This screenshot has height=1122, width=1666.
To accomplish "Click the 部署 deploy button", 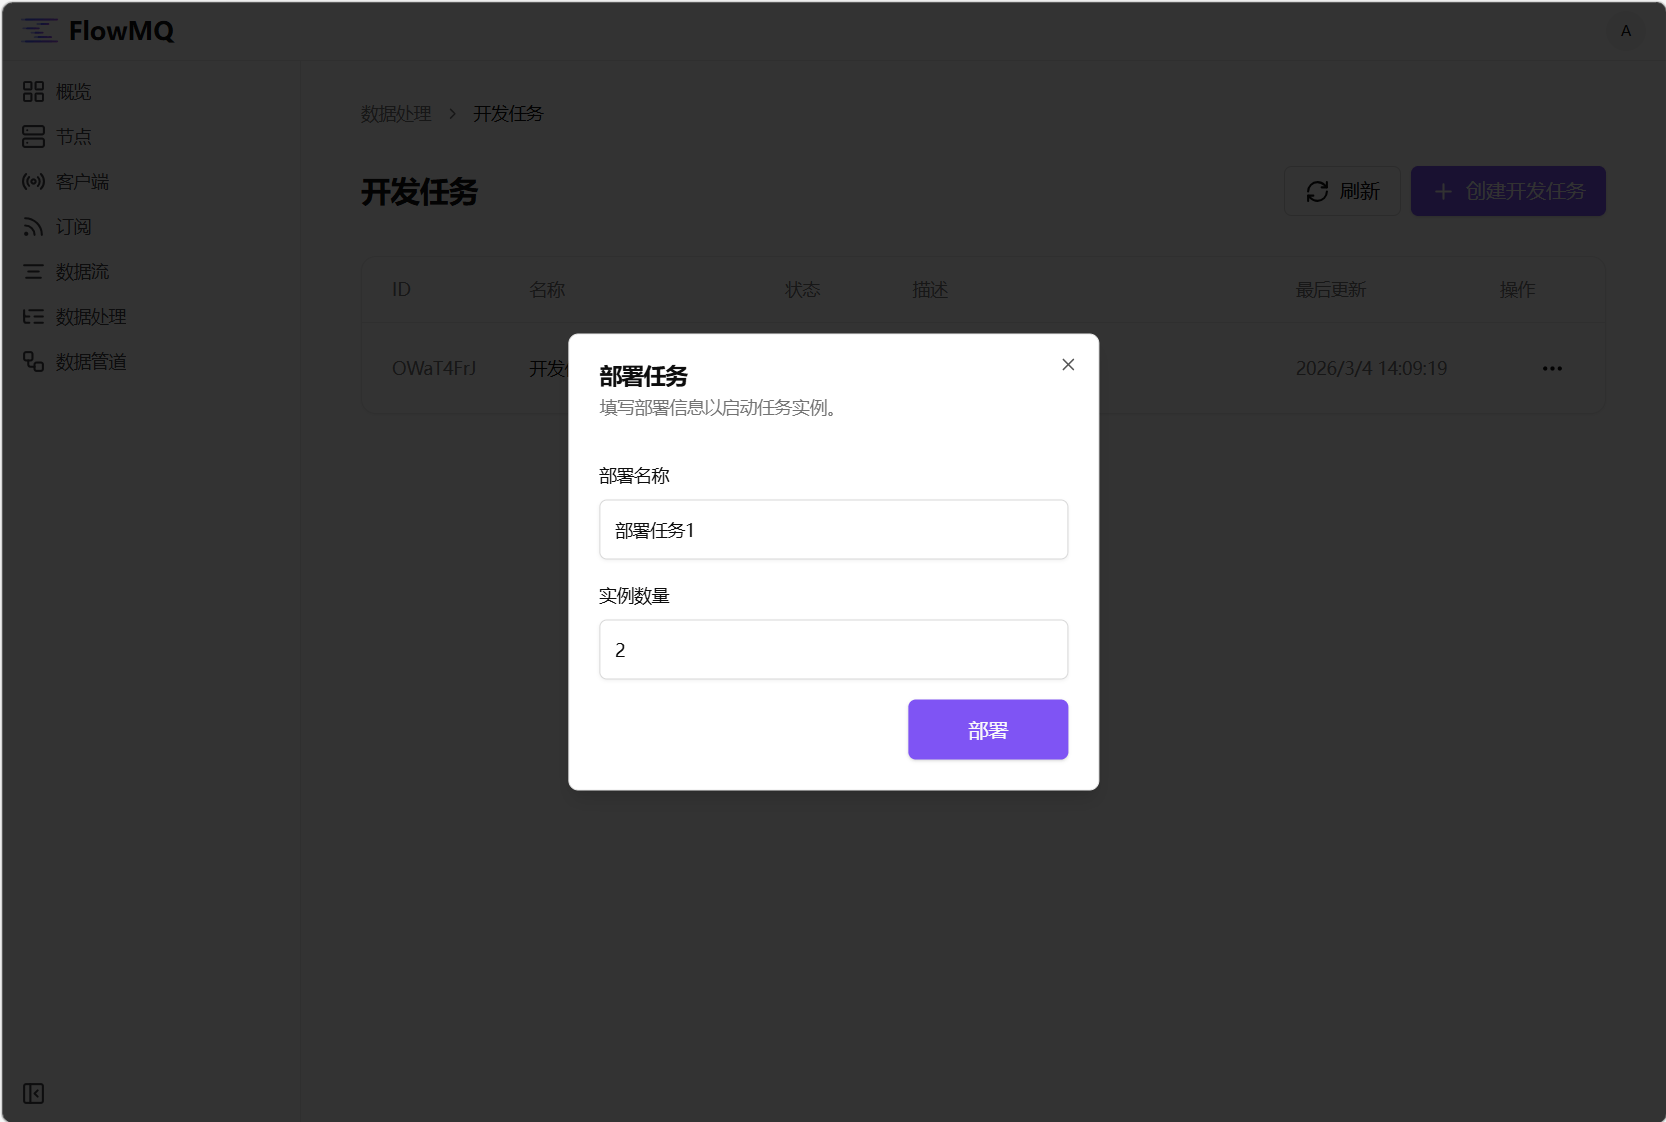I will coord(987,730).
